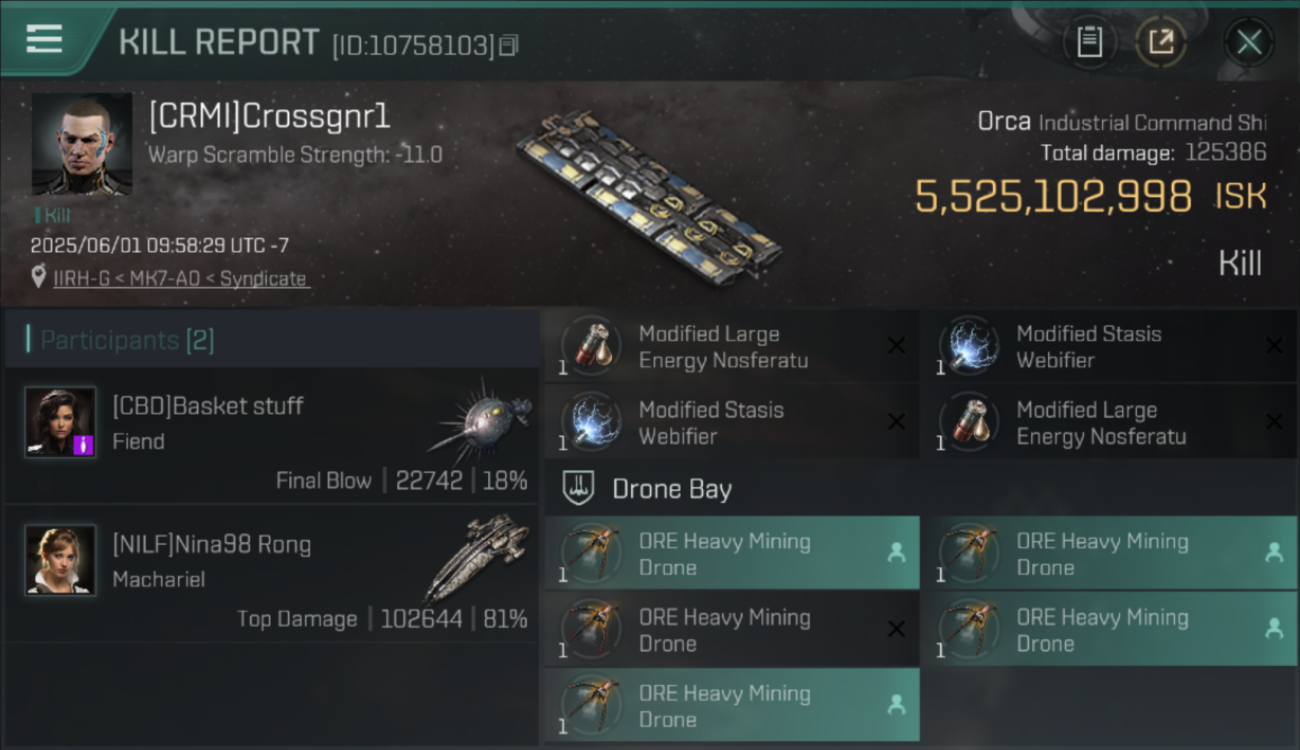
Task: Click the Machariel ship icon
Action: tap(478, 557)
